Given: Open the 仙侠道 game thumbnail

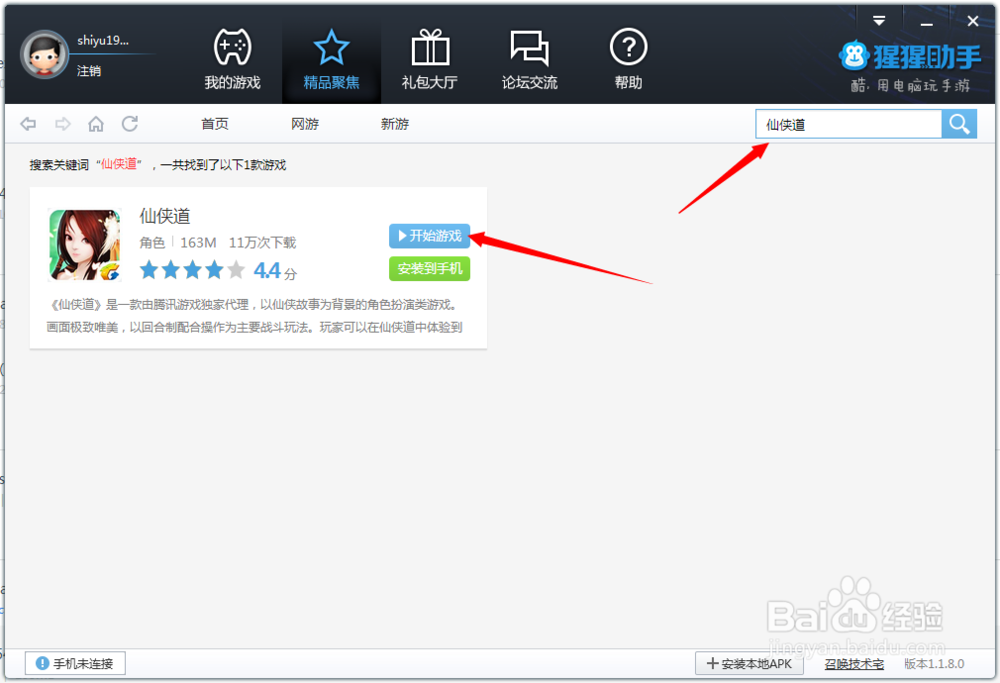Looking at the screenshot, I should pyautogui.click(x=85, y=245).
